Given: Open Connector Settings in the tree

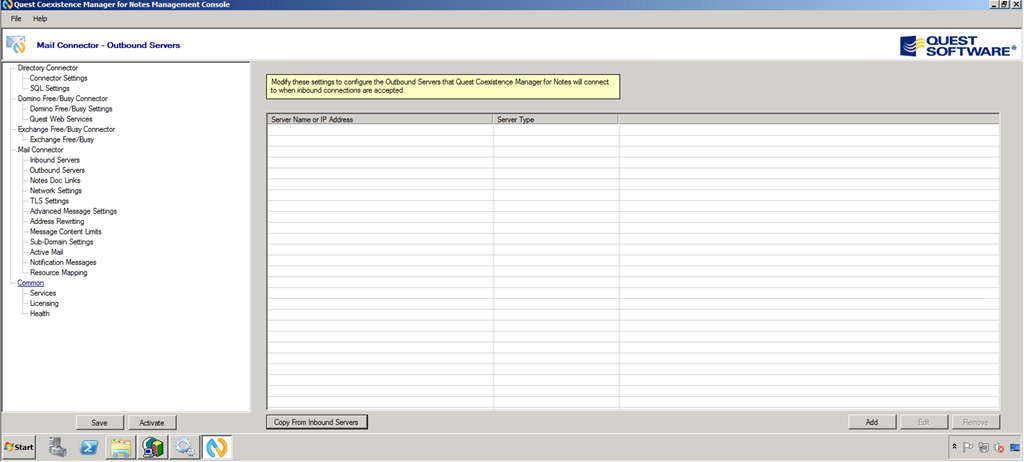Looking at the screenshot, I should (x=58, y=78).
